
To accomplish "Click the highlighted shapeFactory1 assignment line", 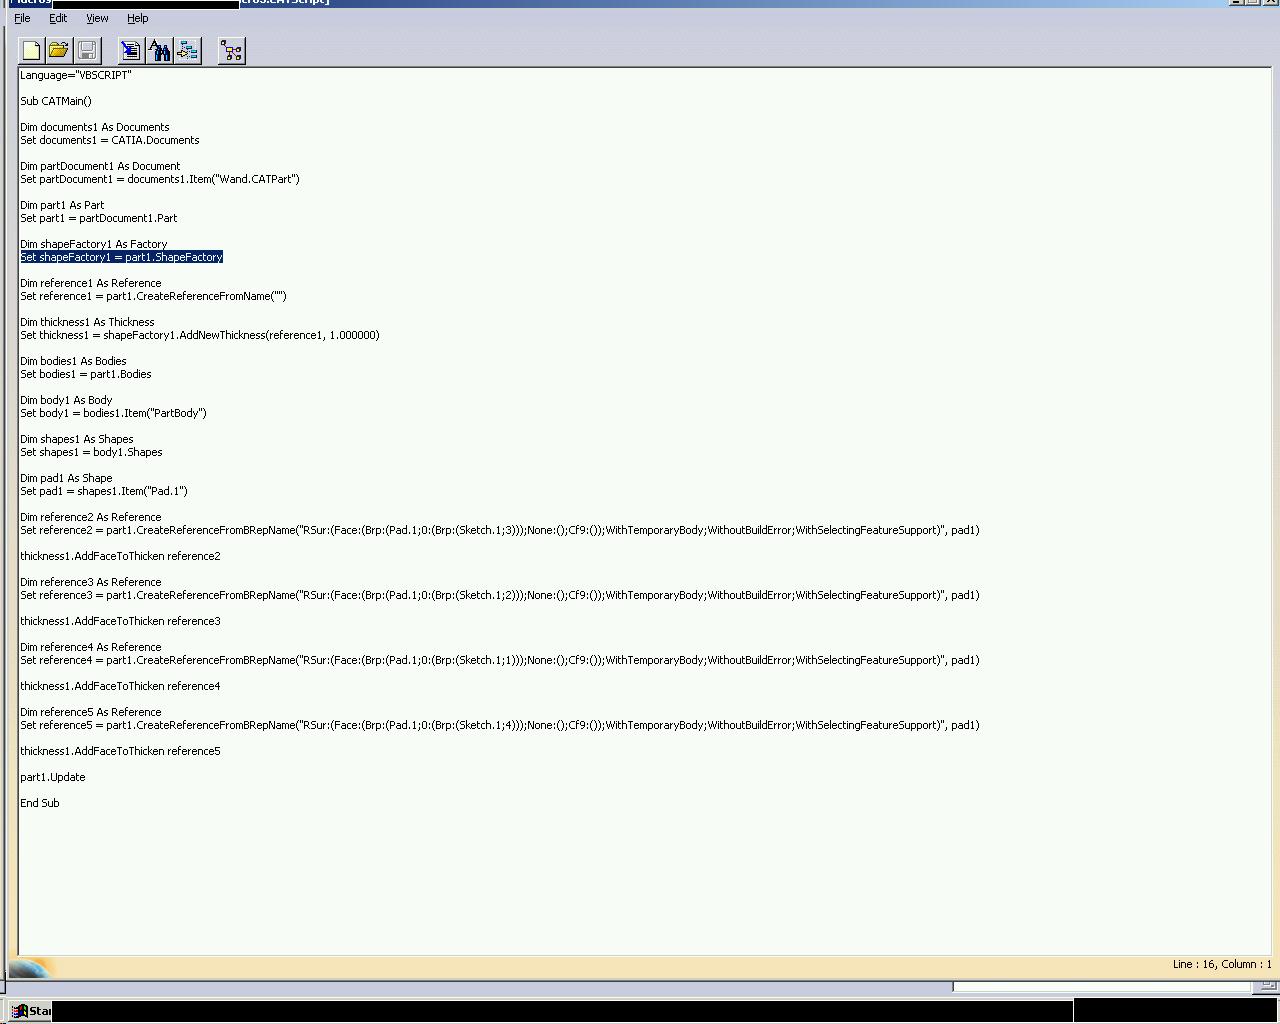I will click(x=121, y=257).
